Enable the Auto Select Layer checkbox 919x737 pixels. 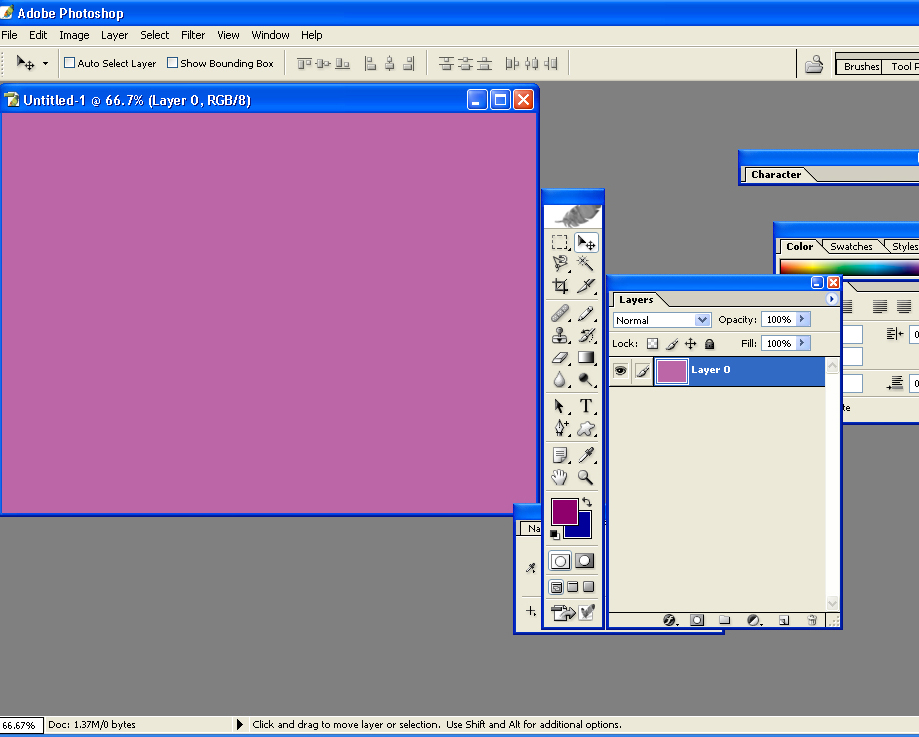[x=70, y=63]
